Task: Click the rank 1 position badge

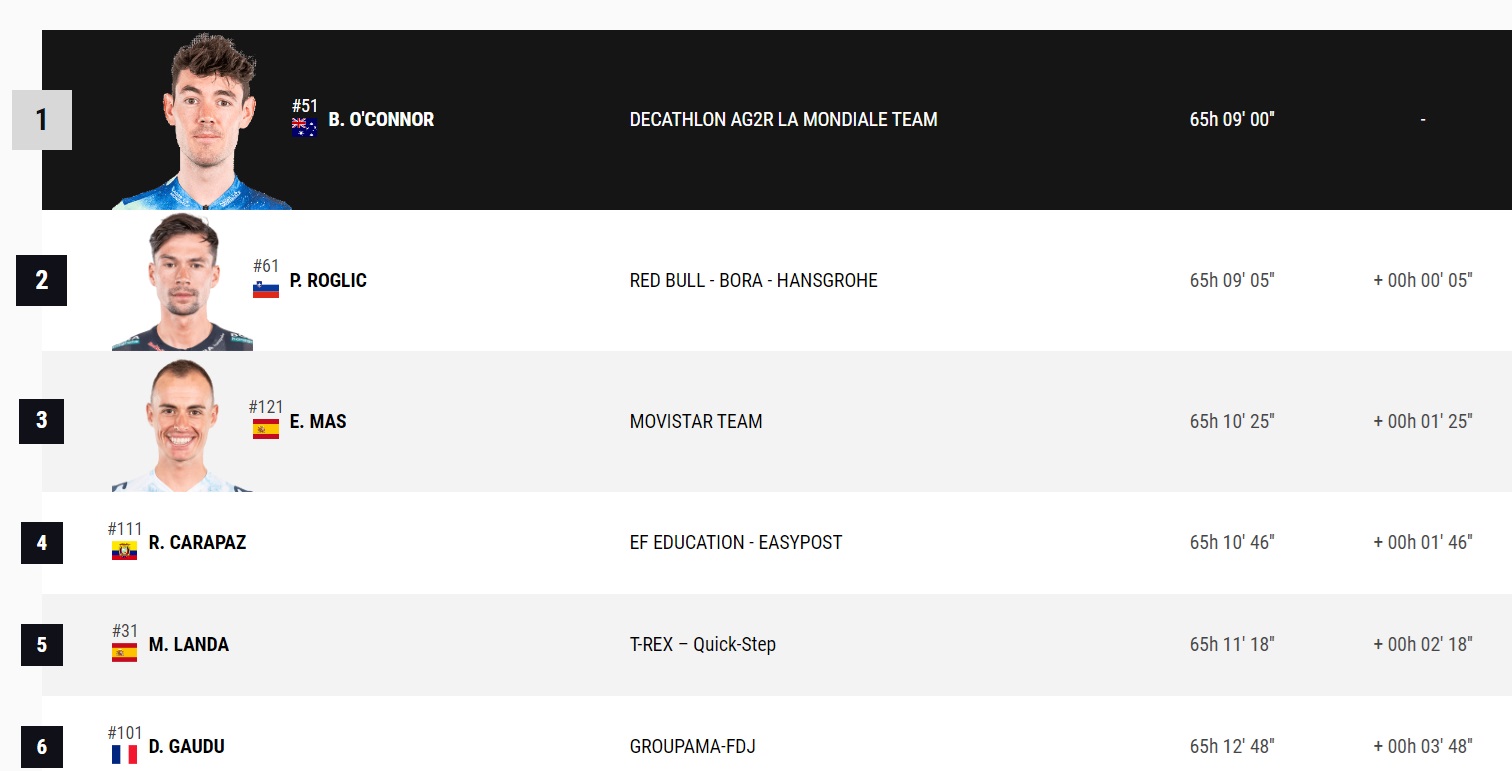Action: pos(41,120)
